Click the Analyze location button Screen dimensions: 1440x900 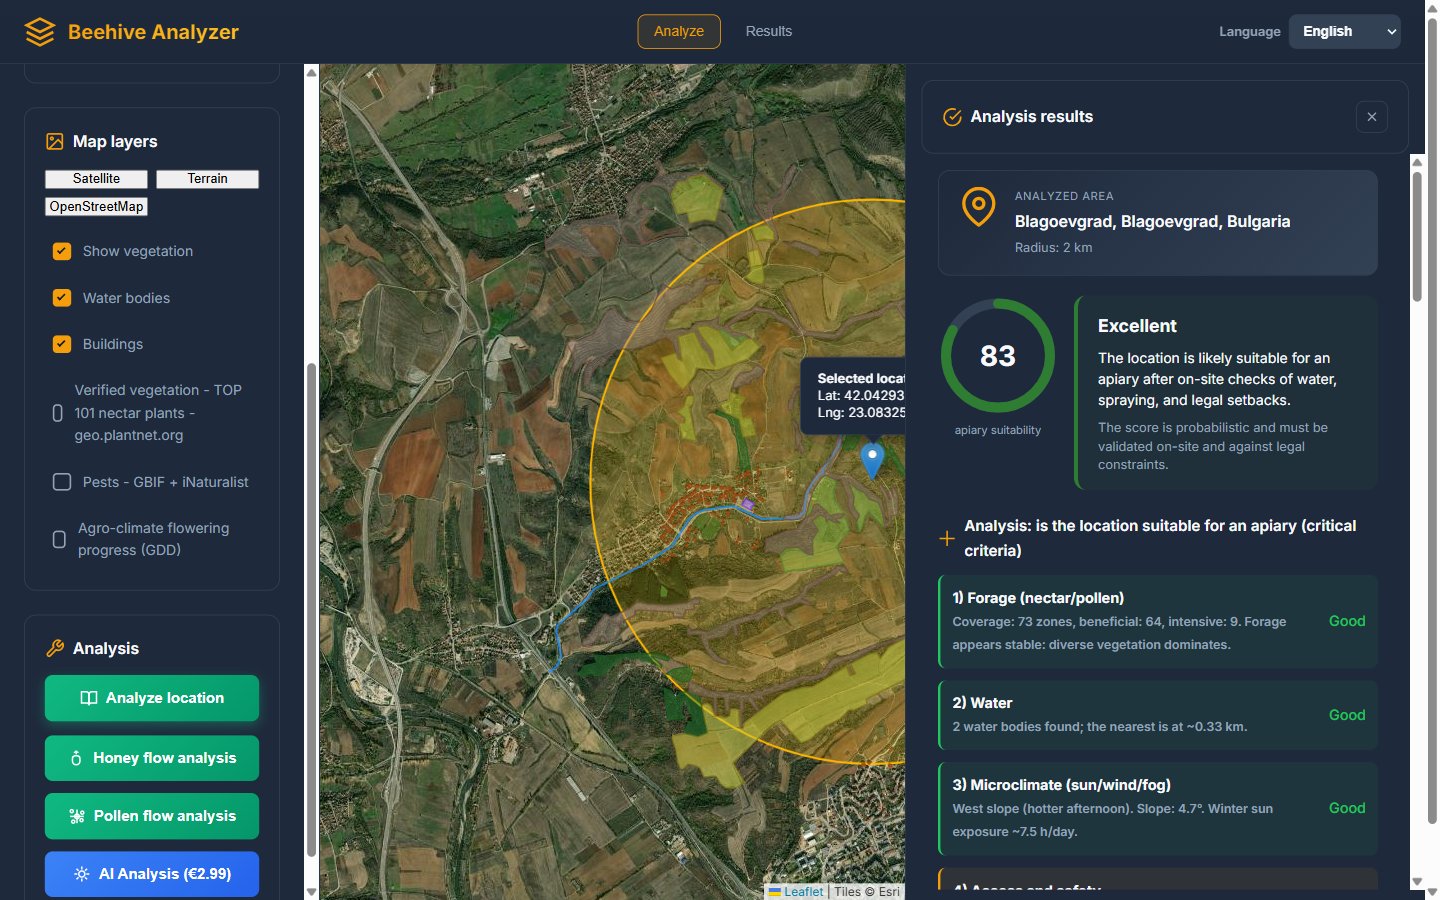point(152,698)
